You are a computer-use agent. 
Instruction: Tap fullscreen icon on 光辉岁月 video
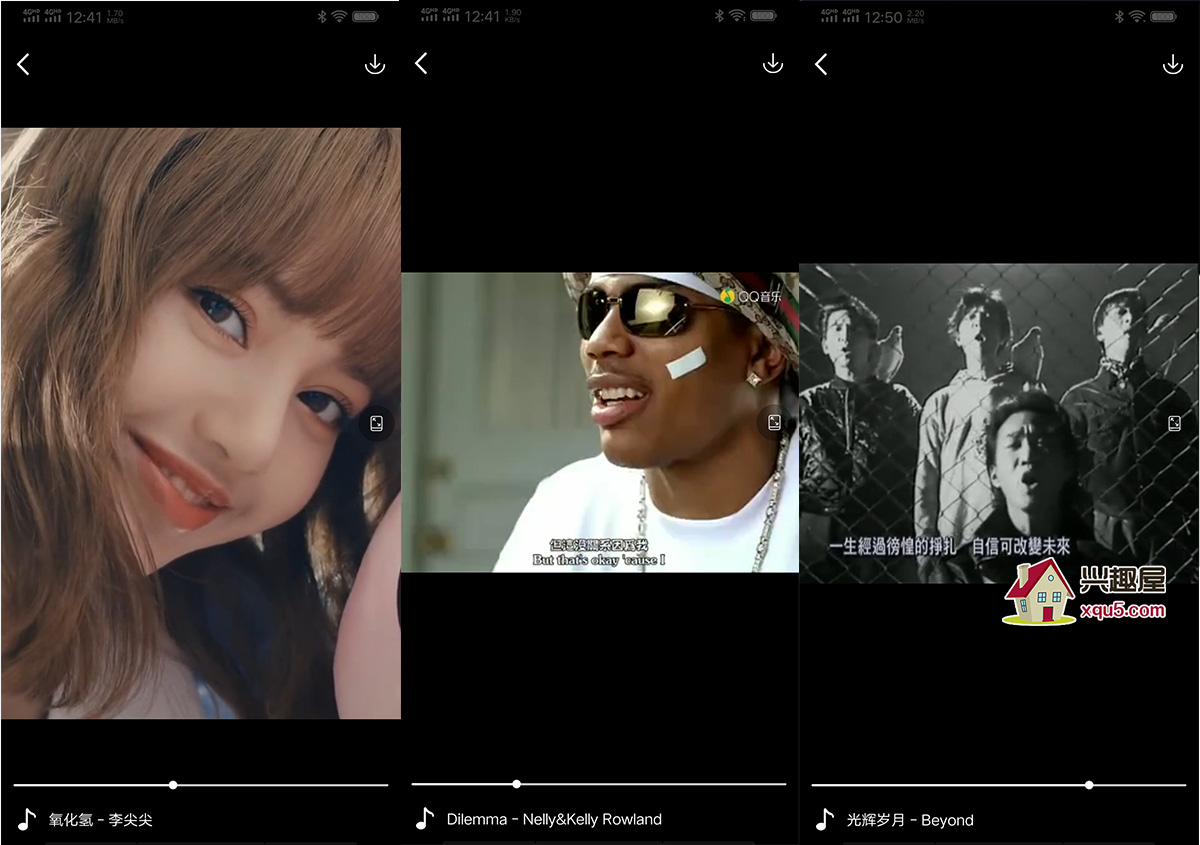1175,423
